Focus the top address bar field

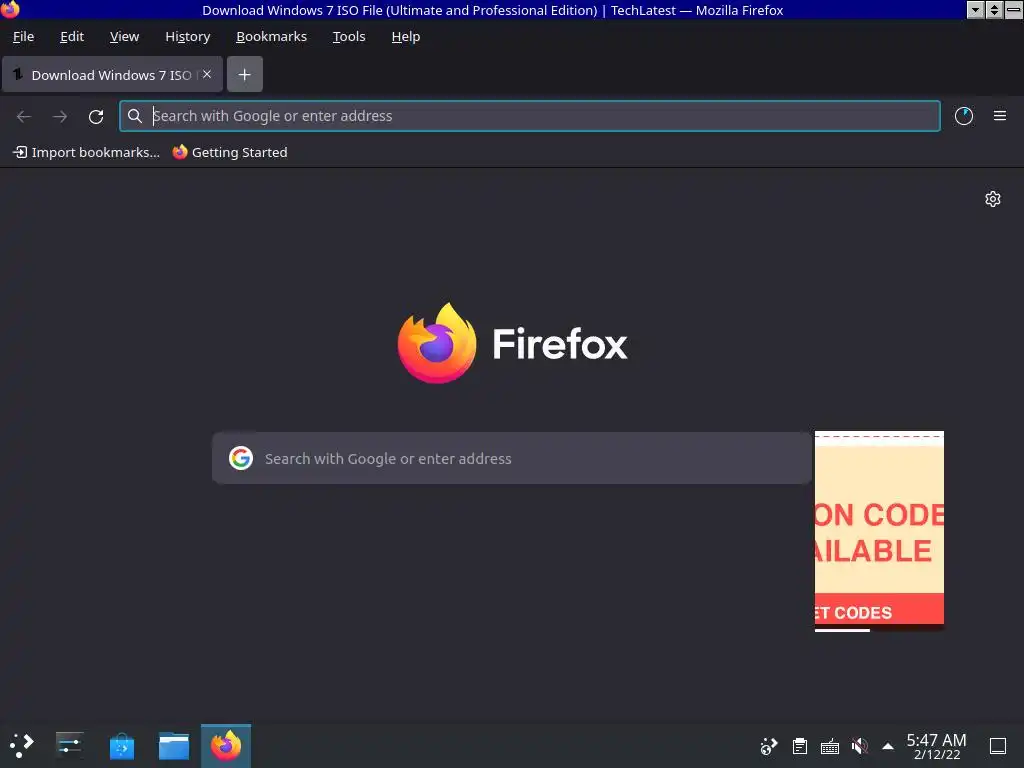[530, 116]
